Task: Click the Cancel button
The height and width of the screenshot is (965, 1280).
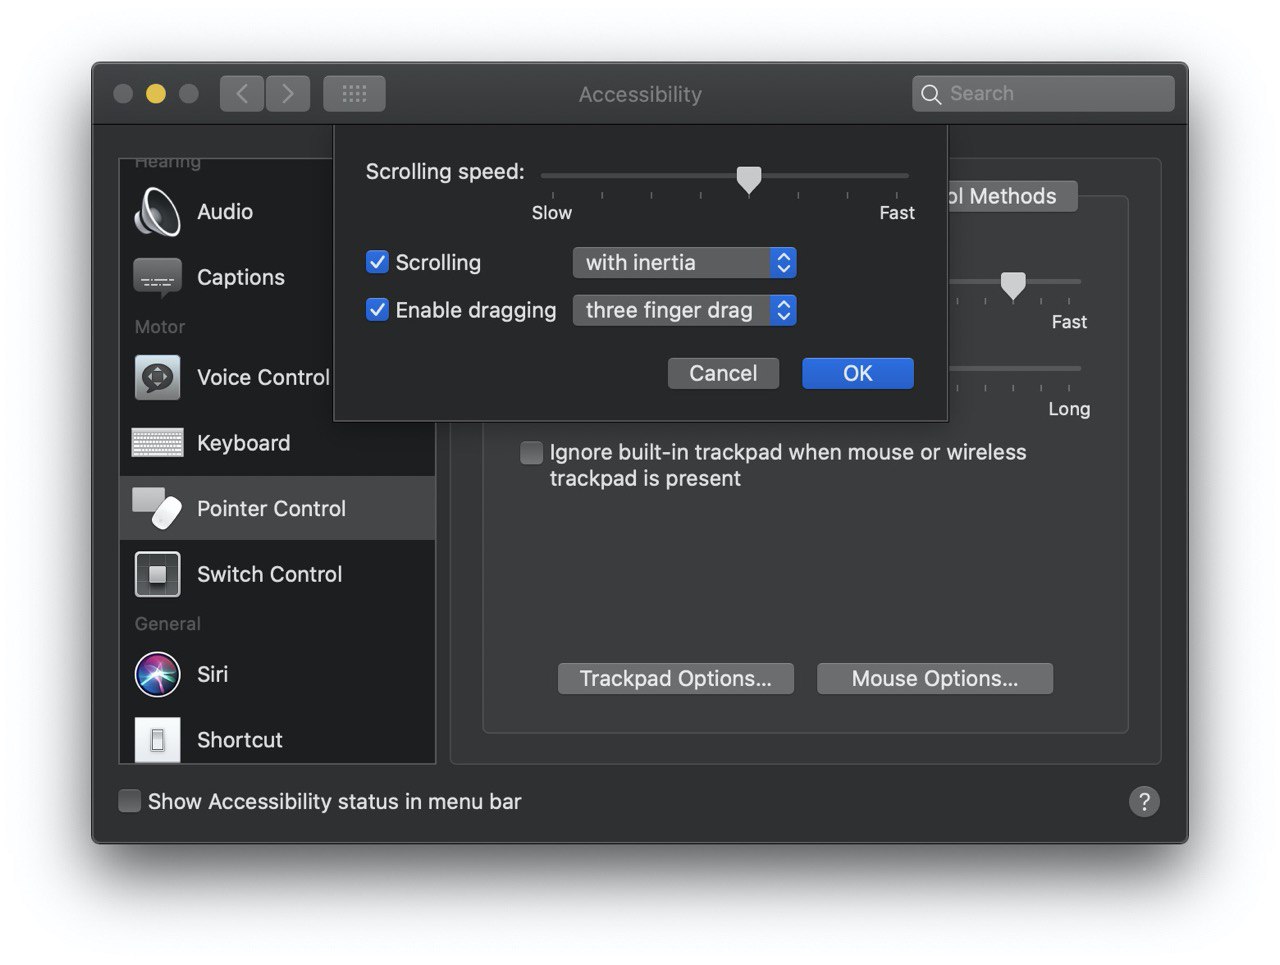Action: tap(723, 373)
